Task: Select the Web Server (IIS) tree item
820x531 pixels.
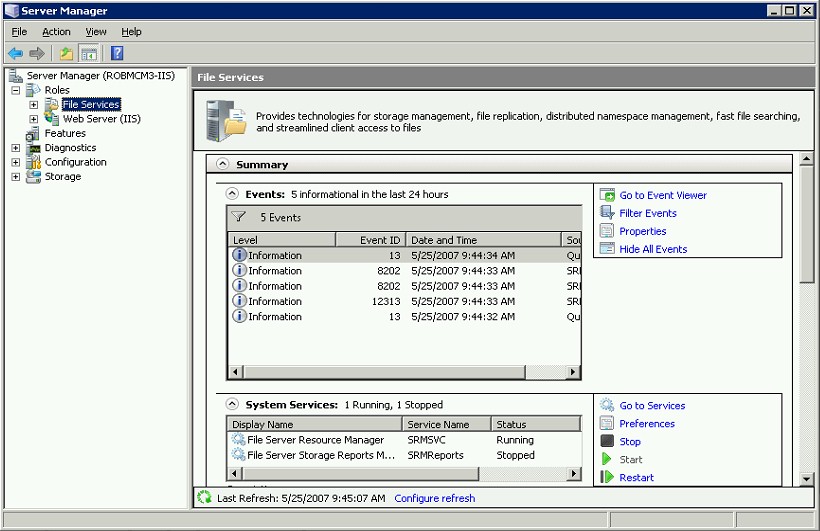Action: pos(101,119)
